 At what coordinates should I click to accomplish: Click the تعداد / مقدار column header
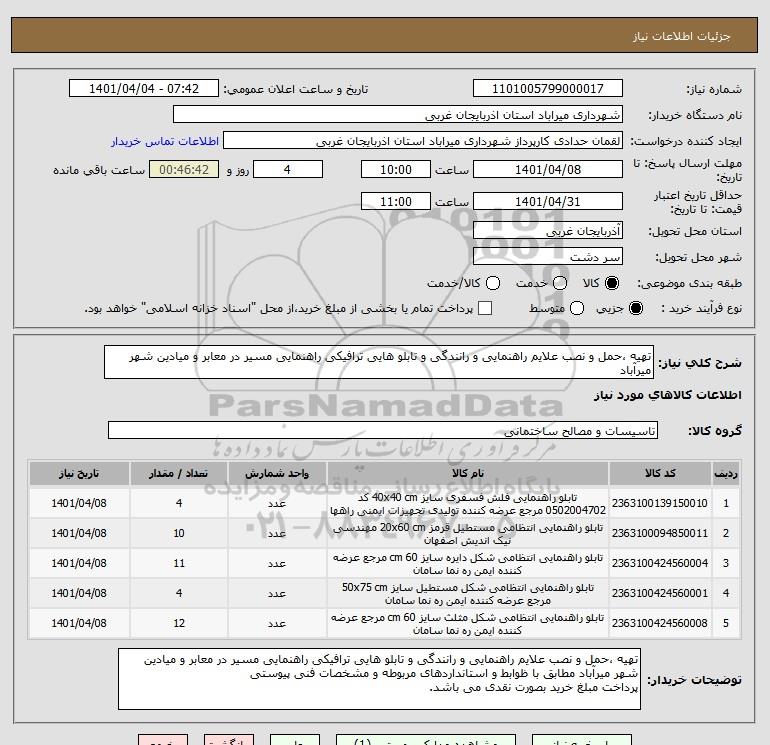(179, 474)
